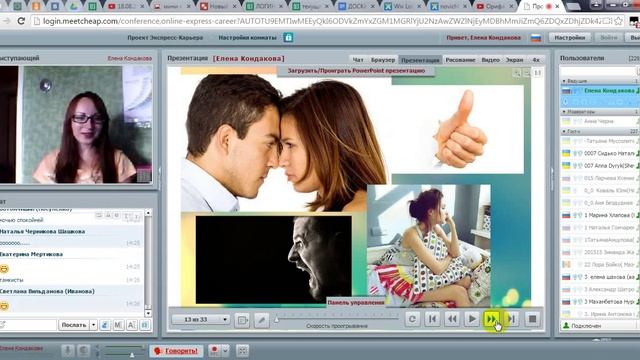The width and height of the screenshot is (640, 360).
Task: Collapse the Гости group in users list
Action: pyautogui.click(x=564, y=131)
